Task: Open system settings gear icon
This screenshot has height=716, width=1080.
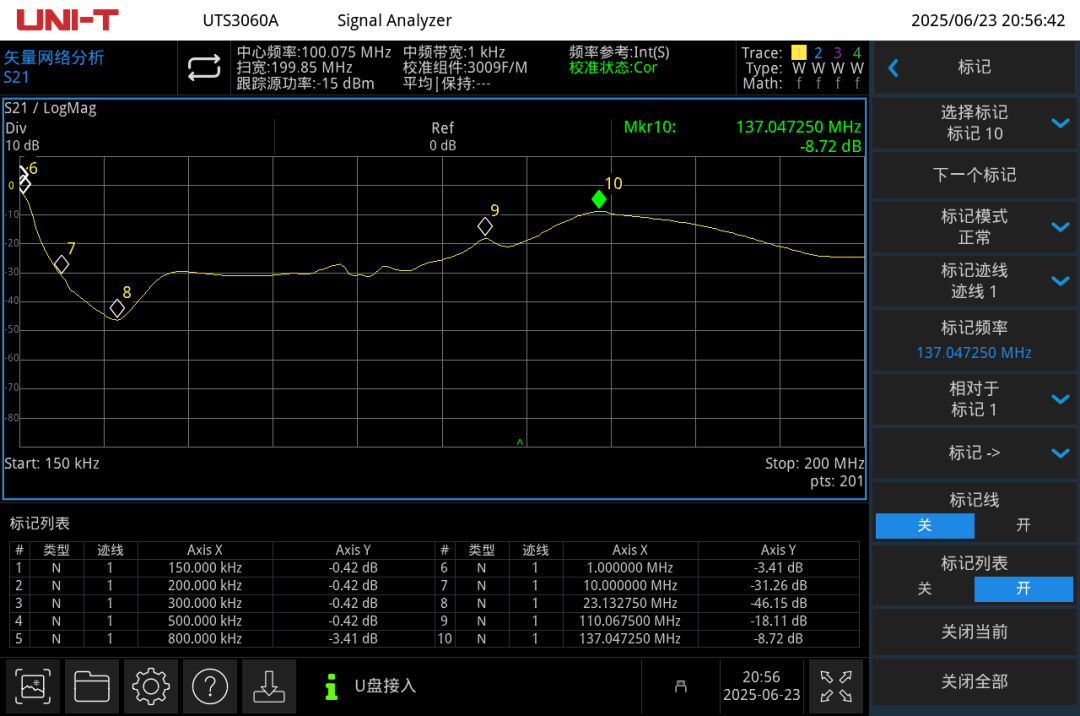Action: coord(151,686)
